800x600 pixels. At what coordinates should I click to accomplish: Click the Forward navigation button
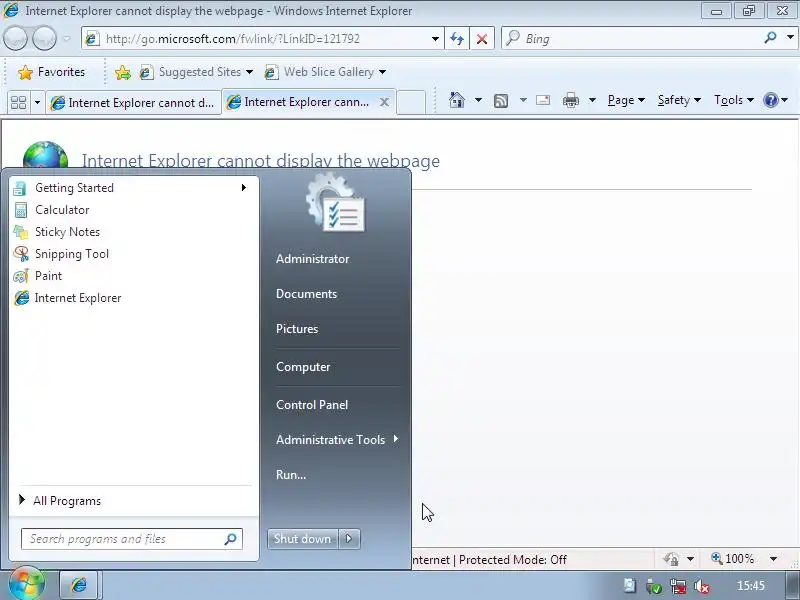pos(44,38)
